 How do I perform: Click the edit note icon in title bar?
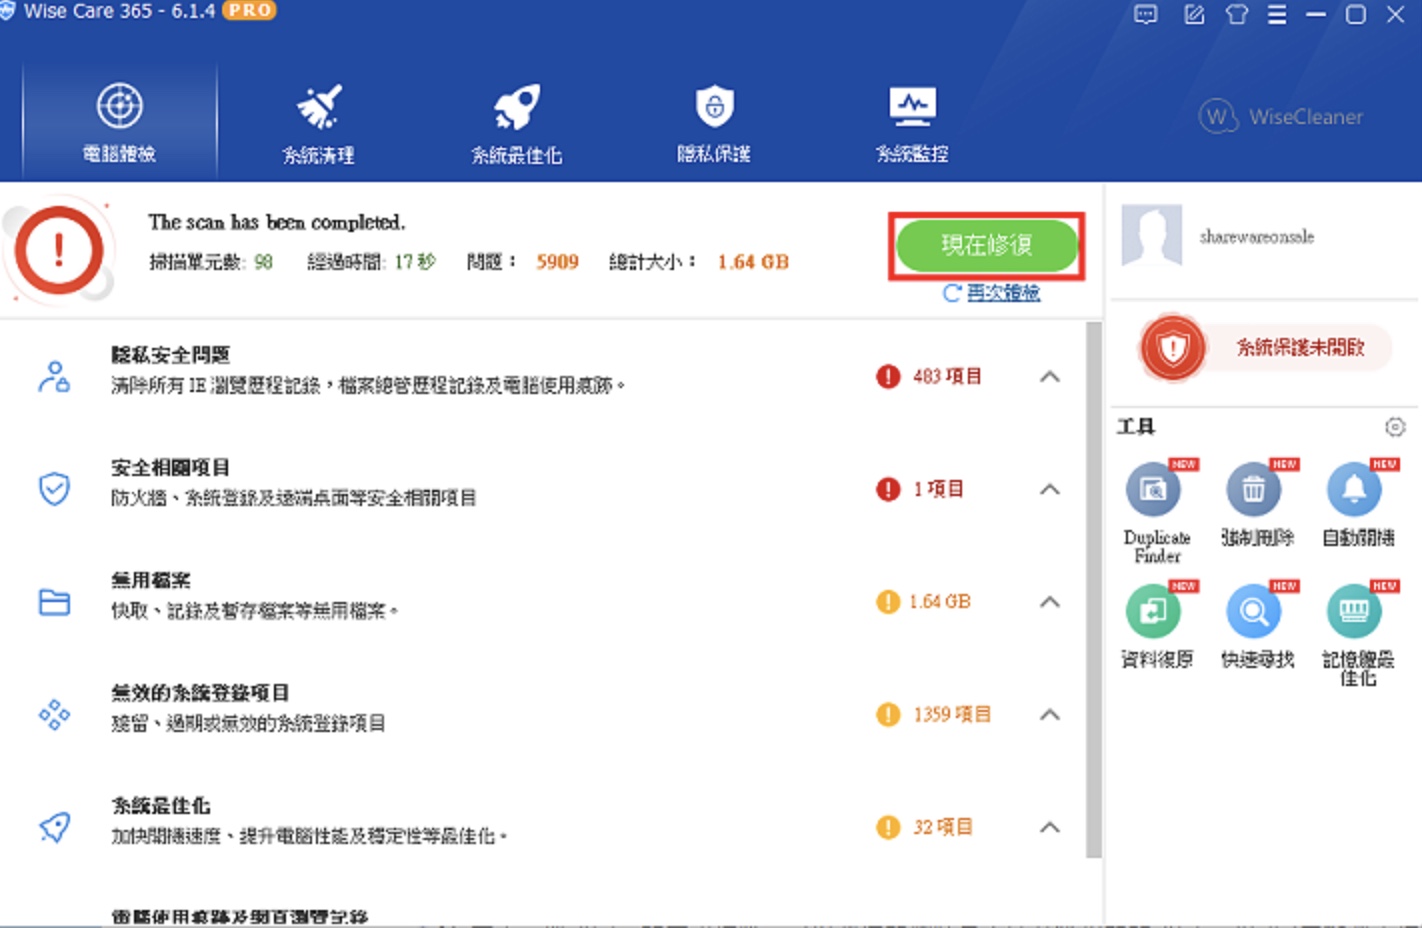tap(1194, 14)
